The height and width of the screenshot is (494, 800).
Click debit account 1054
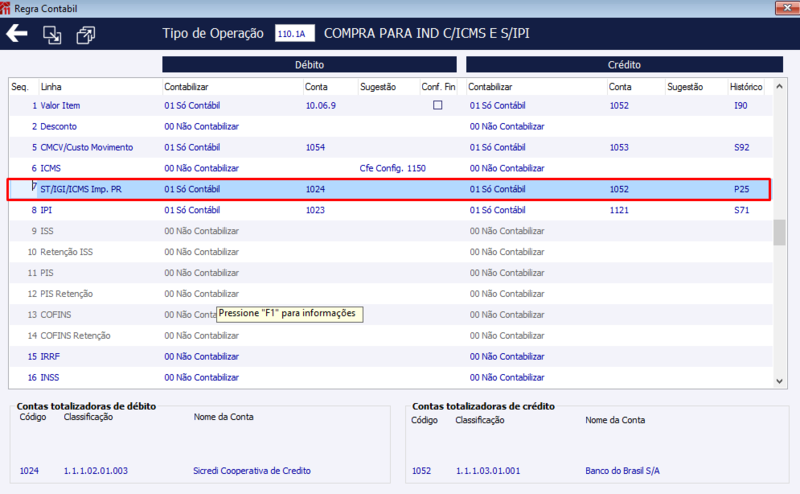pyautogui.click(x=315, y=147)
